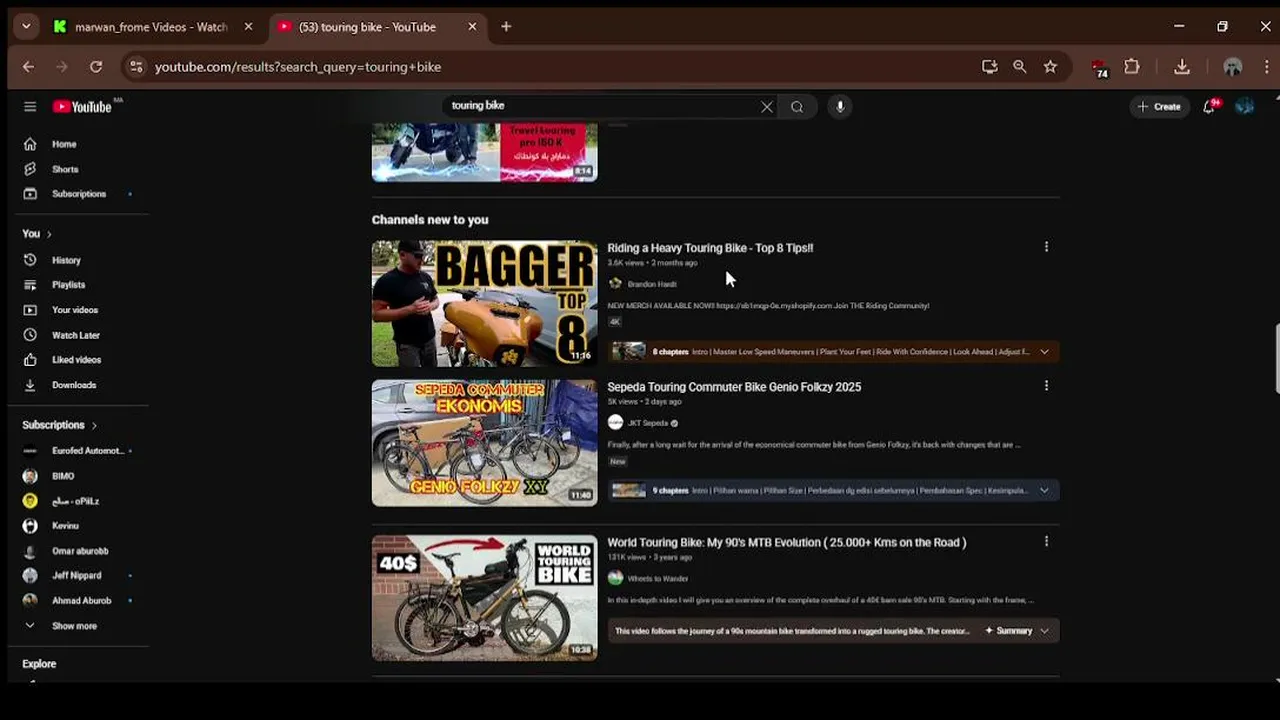Open browser downloads icon
Screen dimensions: 1280x720
[x=1182, y=67]
